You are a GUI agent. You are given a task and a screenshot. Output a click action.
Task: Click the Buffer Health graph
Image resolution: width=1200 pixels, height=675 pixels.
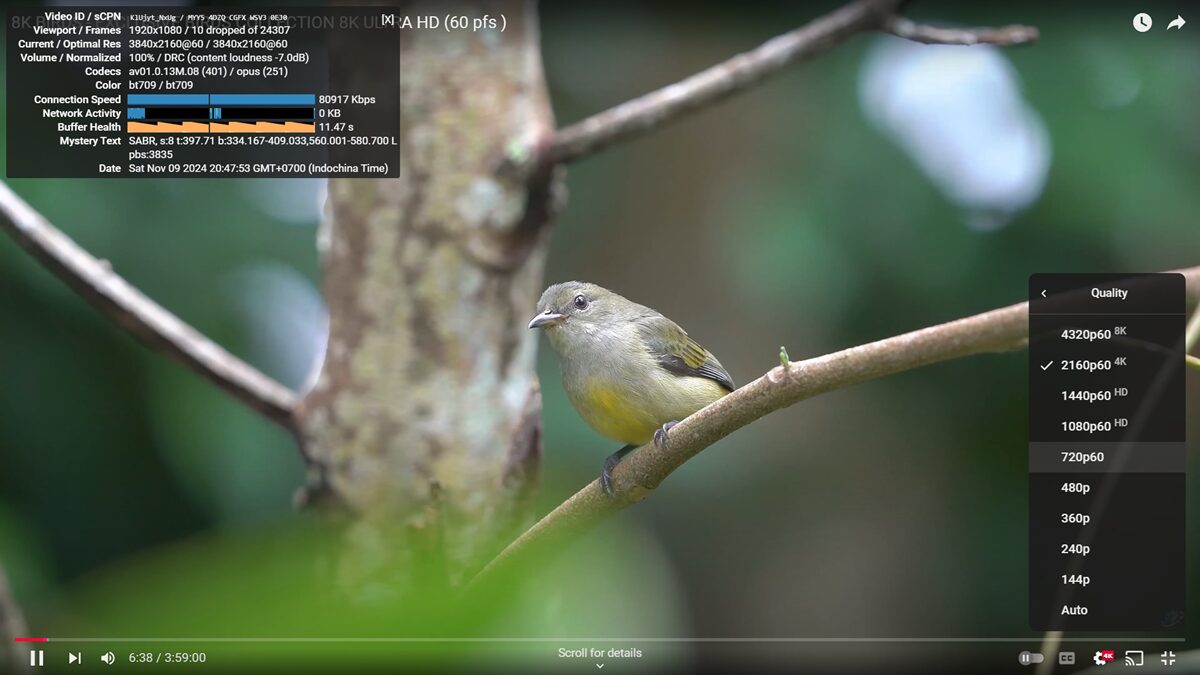[x=221, y=127]
